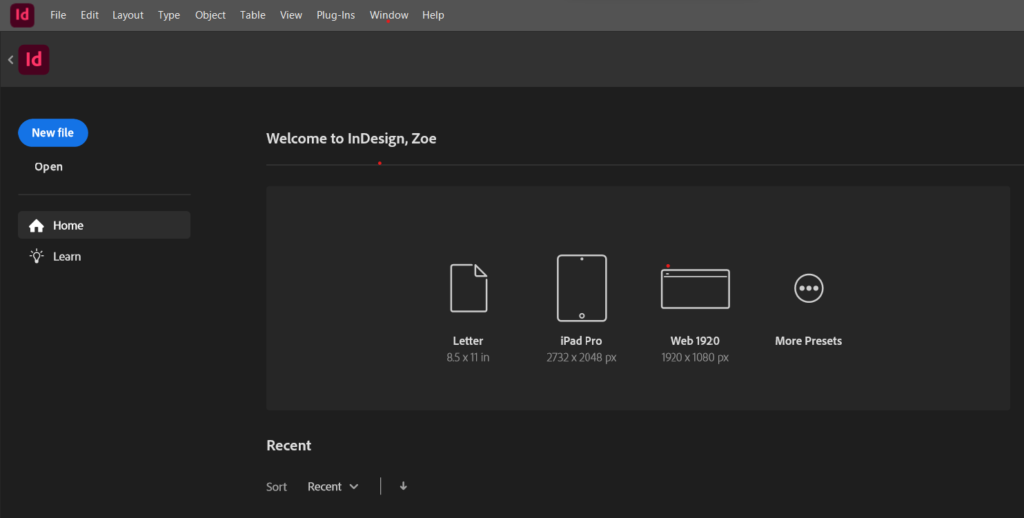1024x518 pixels.
Task: Click the Learn lightbulb icon
Action: pos(37,256)
